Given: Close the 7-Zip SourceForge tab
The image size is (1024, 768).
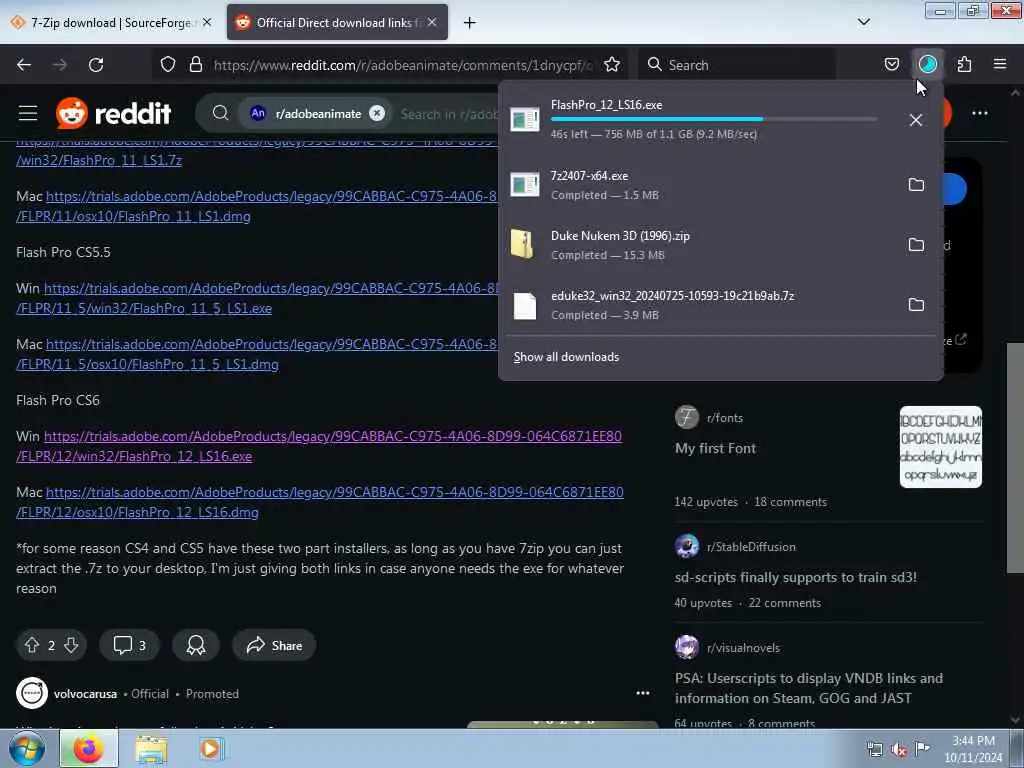Looking at the screenshot, I should [x=207, y=22].
